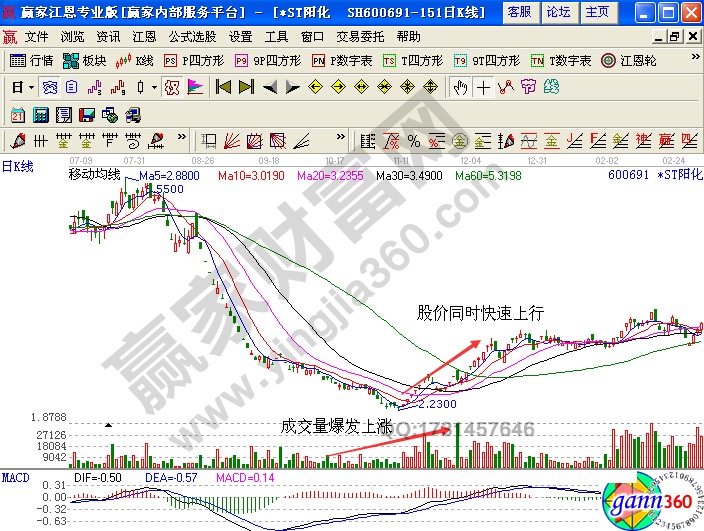Open the 资讯 menu
Viewport: 704px width, 531px height.
click(x=108, y=37)
